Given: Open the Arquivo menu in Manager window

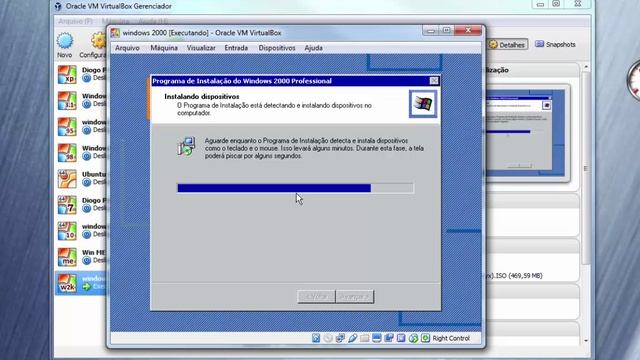Looking at the screenshot, I should tap(75, 21).
